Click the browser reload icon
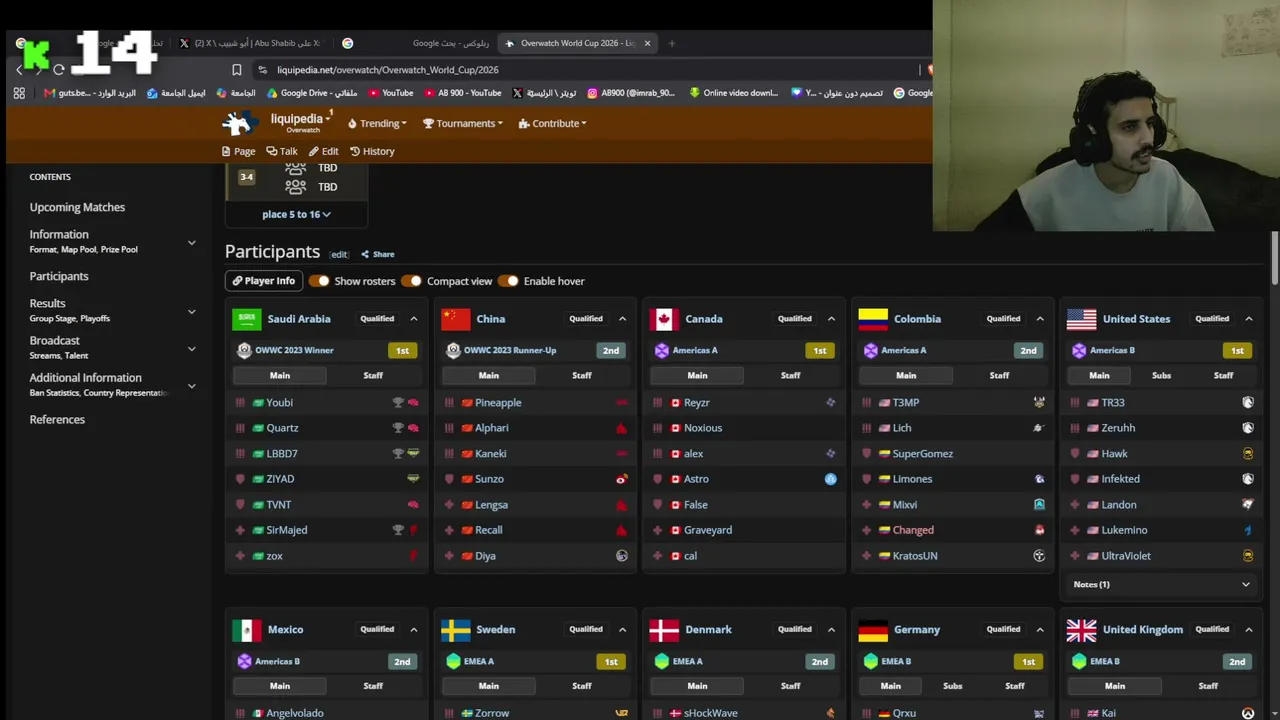Viewport: 1280px width, 720px height. coord(59,70)
